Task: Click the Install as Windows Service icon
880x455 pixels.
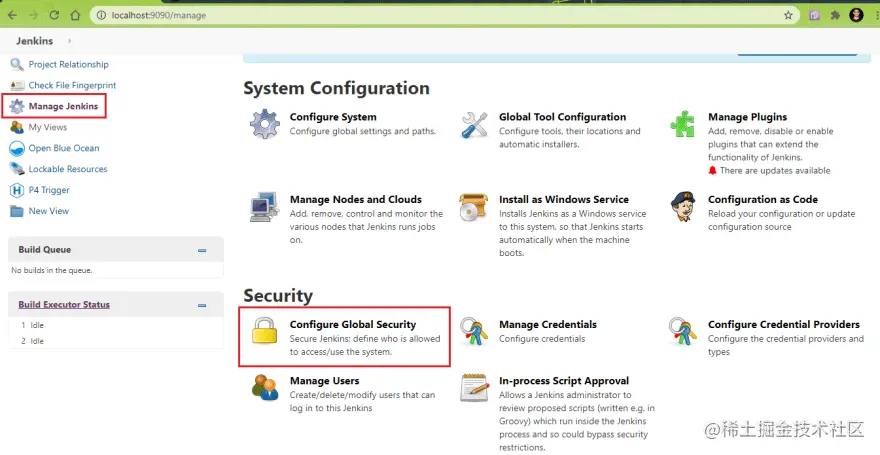Action: 474,207
